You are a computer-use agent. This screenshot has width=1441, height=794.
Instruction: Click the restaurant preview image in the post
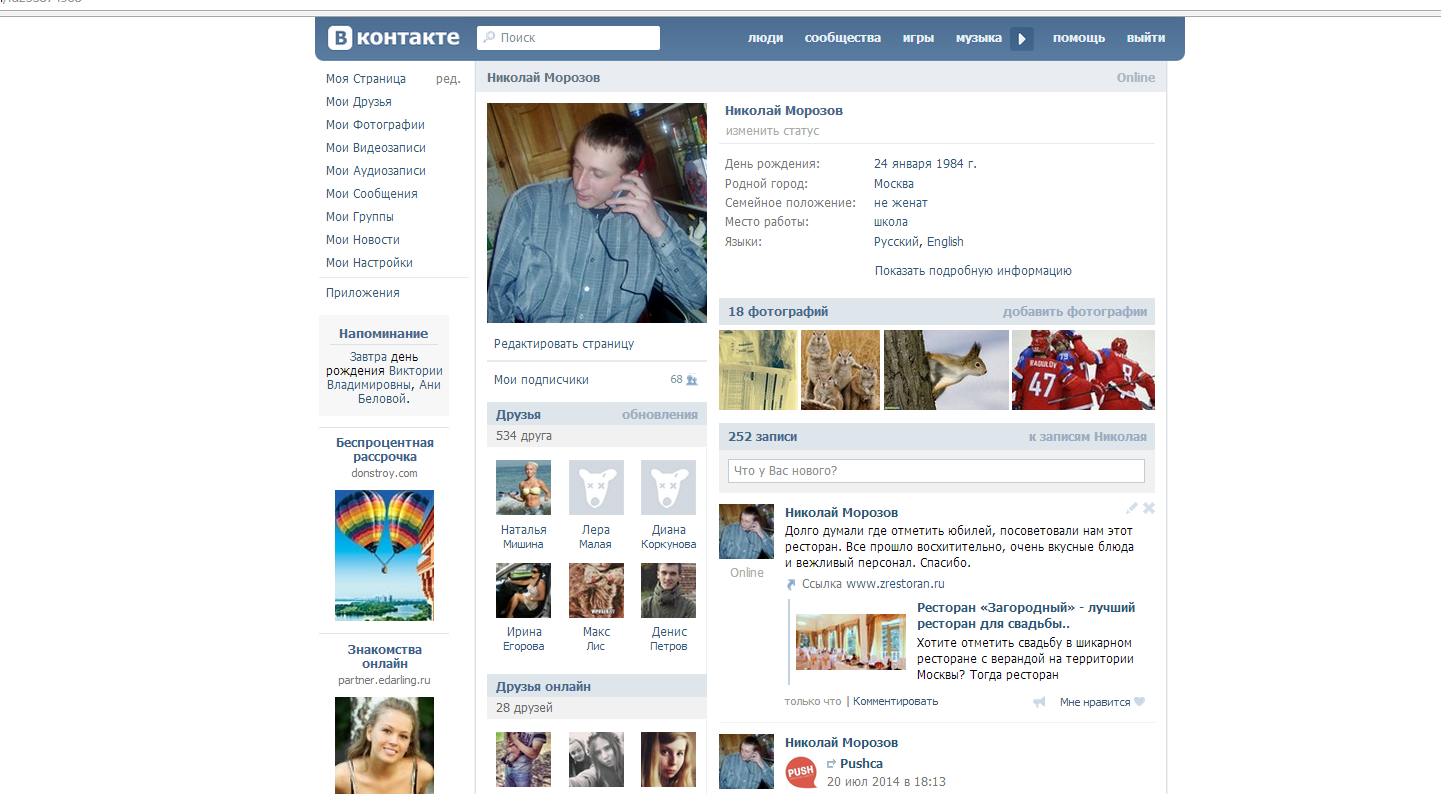click(x=851, y=642)
